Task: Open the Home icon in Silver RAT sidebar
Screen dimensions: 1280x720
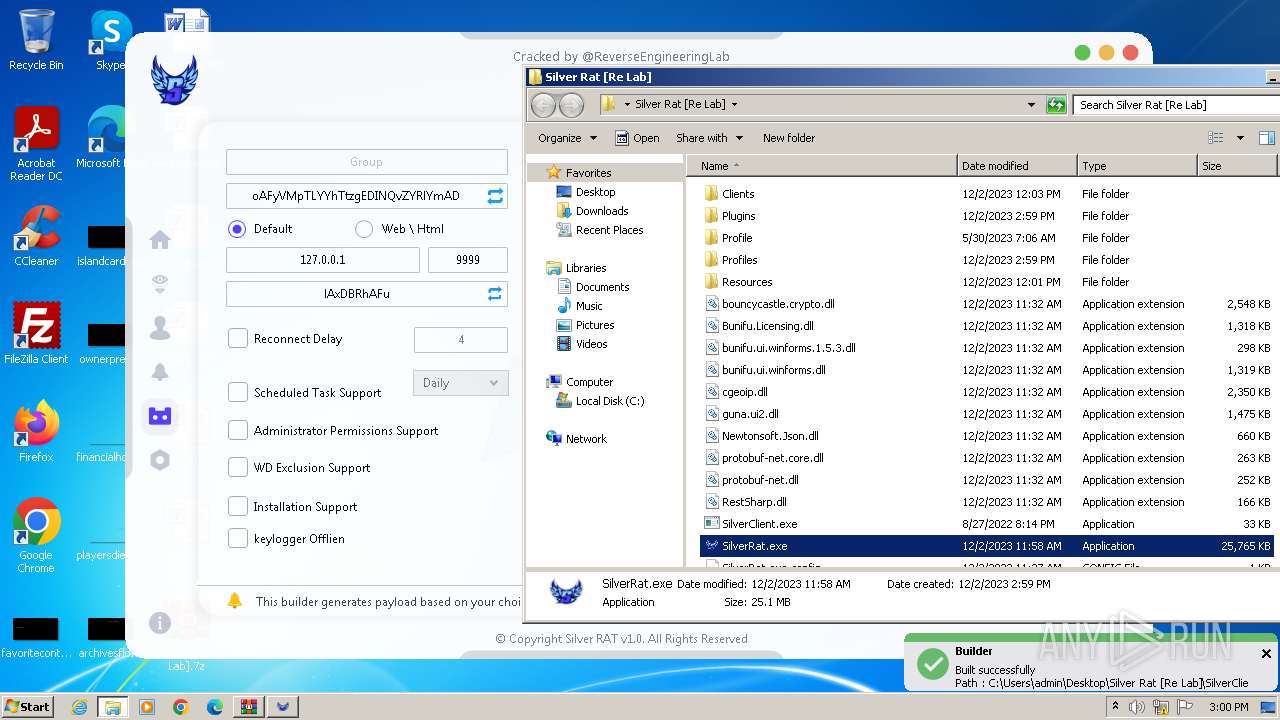Action: pos(160,240)
